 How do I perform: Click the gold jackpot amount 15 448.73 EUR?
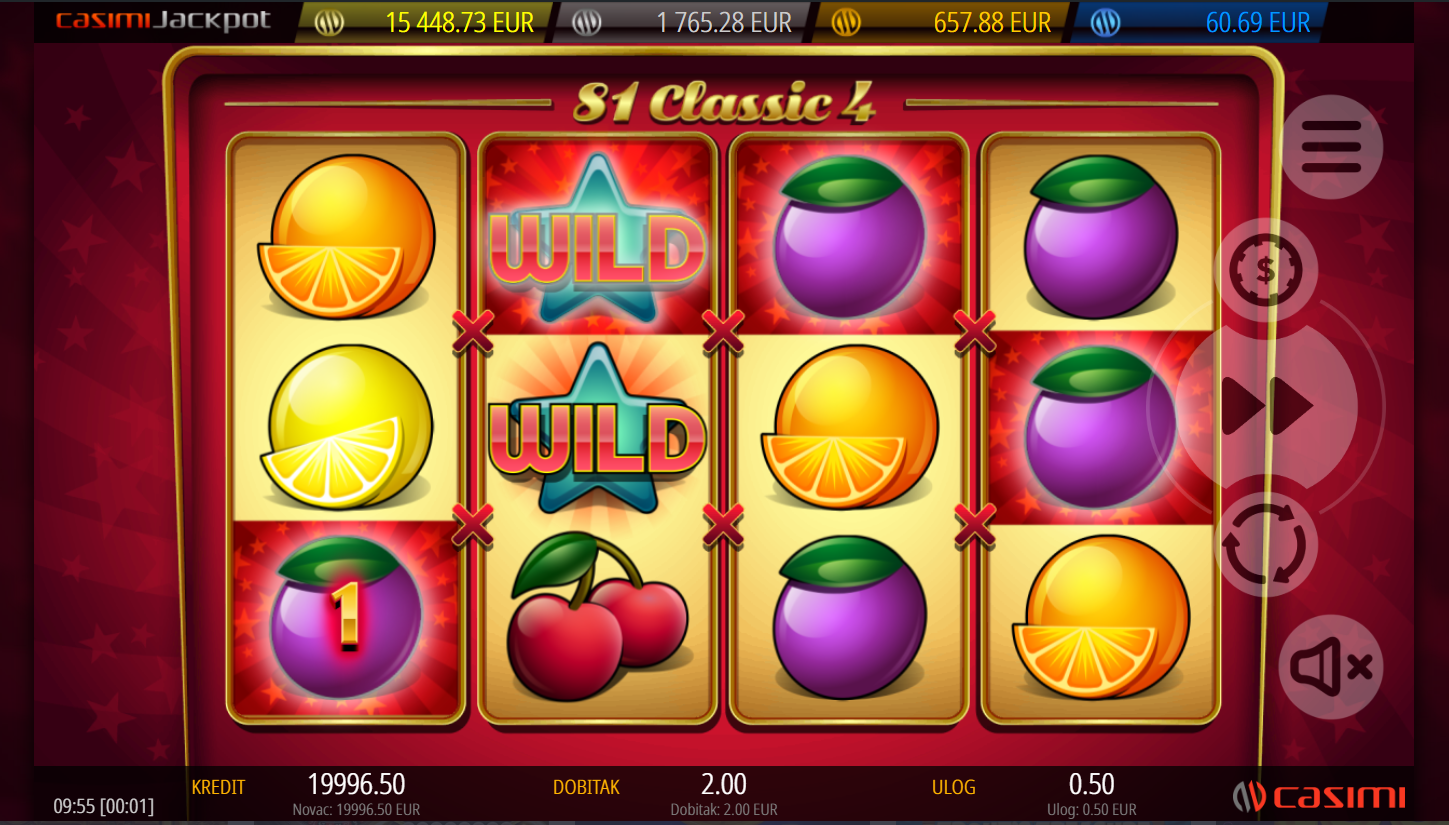point(460,22)
